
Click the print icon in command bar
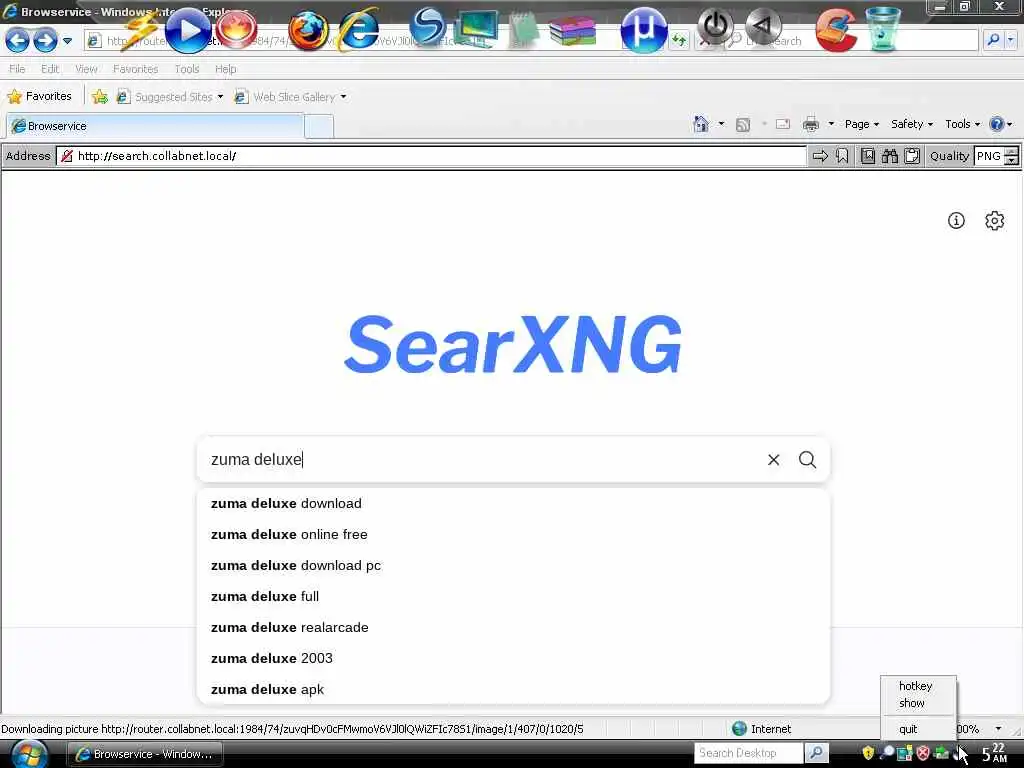pyautogui.click(x=811, y=123)
